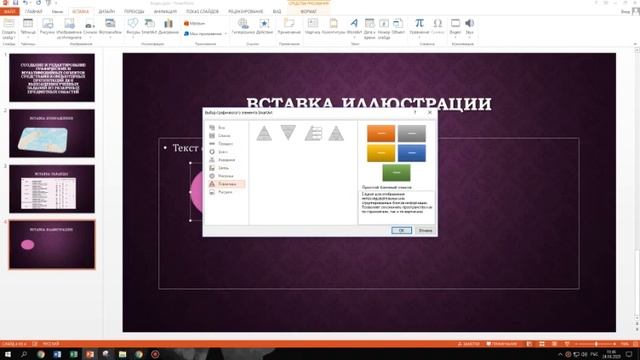Select the pyramid list SmartArt layout
This screenshot has width=640, height=360.
(x=313, y=133)
